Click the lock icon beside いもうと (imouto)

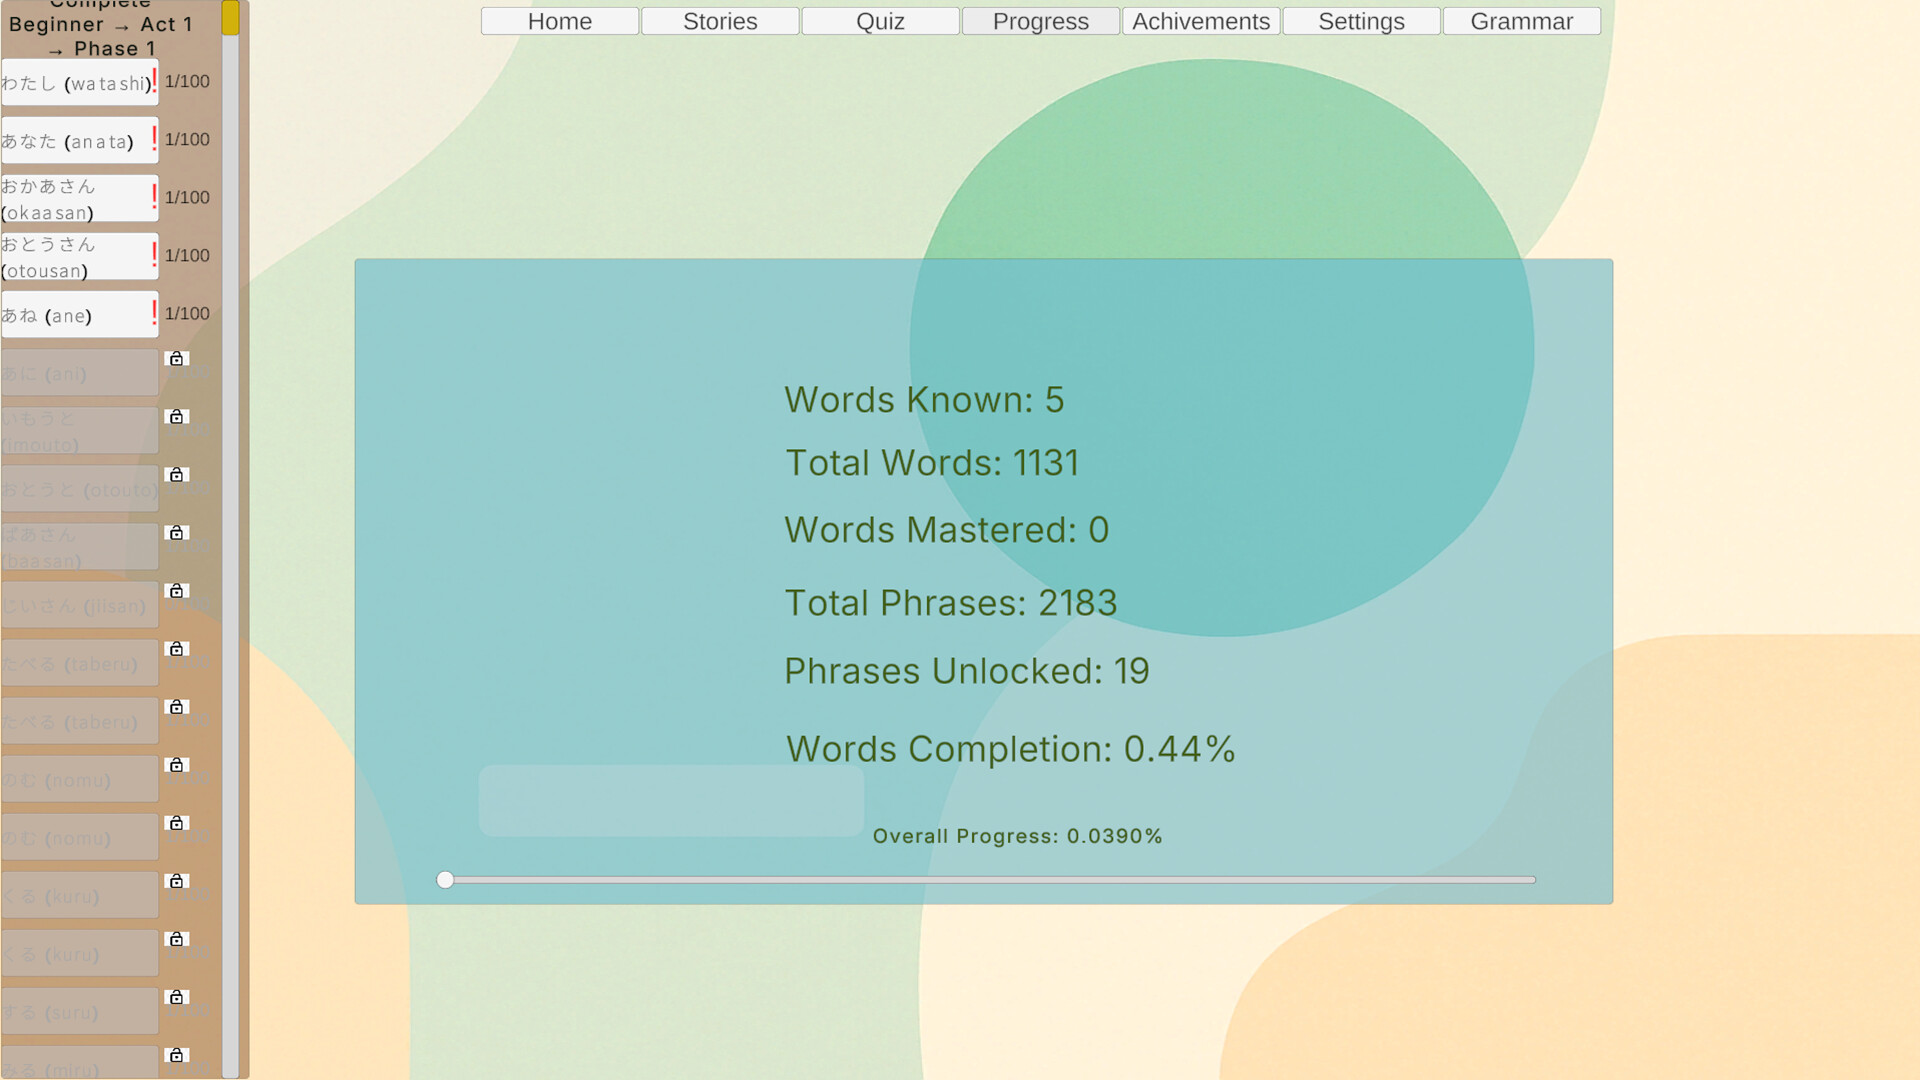click(175, 416)
